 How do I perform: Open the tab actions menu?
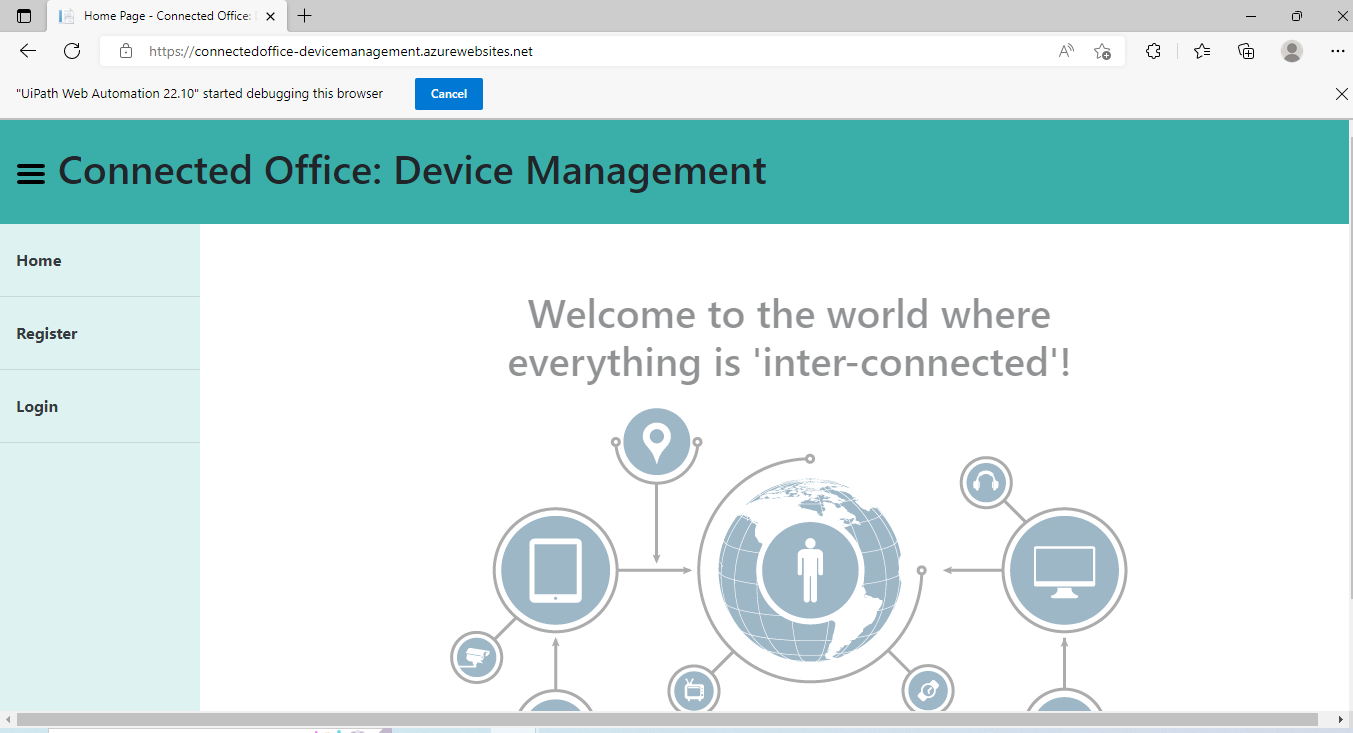tap(24, 16)
